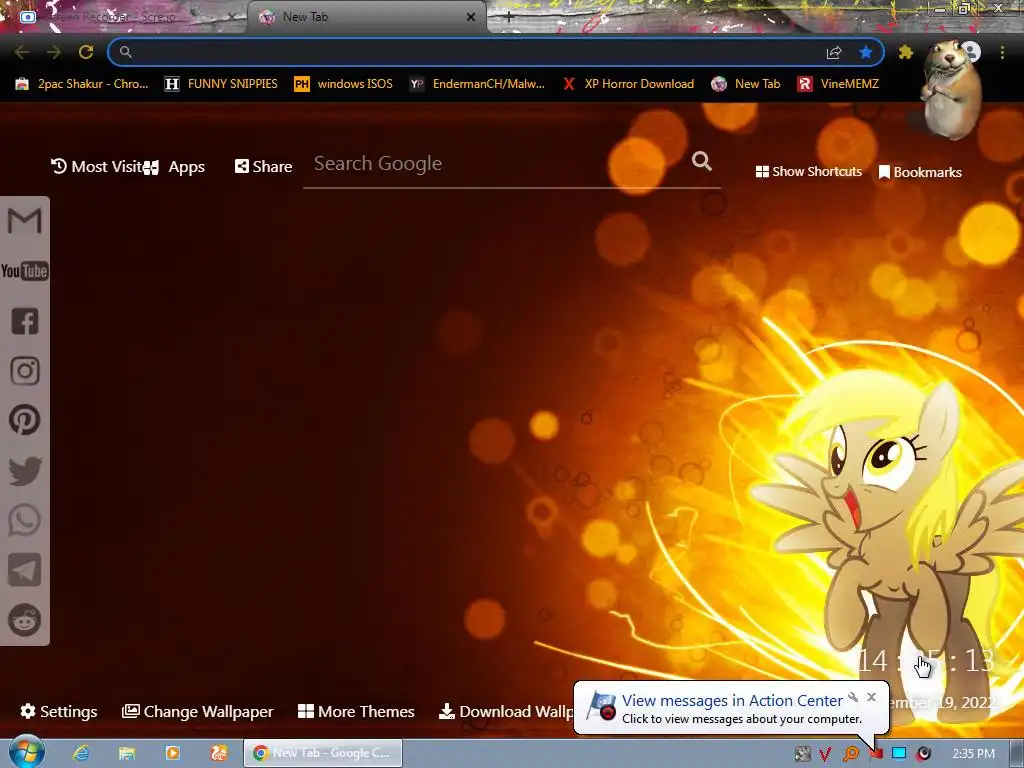The image size is (1024, 768).
Task: Click the orange magnifier tray icon
Action: coord(851,754)
